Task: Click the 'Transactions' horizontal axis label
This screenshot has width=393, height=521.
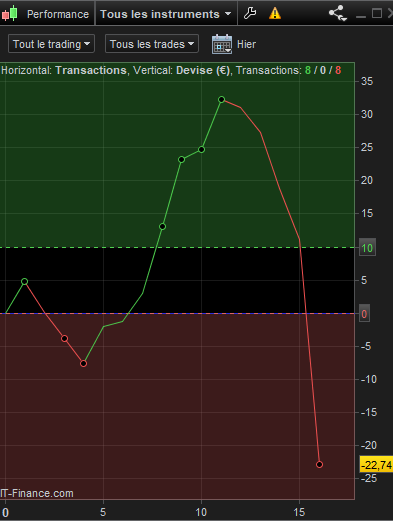Action: click(91, 70)
